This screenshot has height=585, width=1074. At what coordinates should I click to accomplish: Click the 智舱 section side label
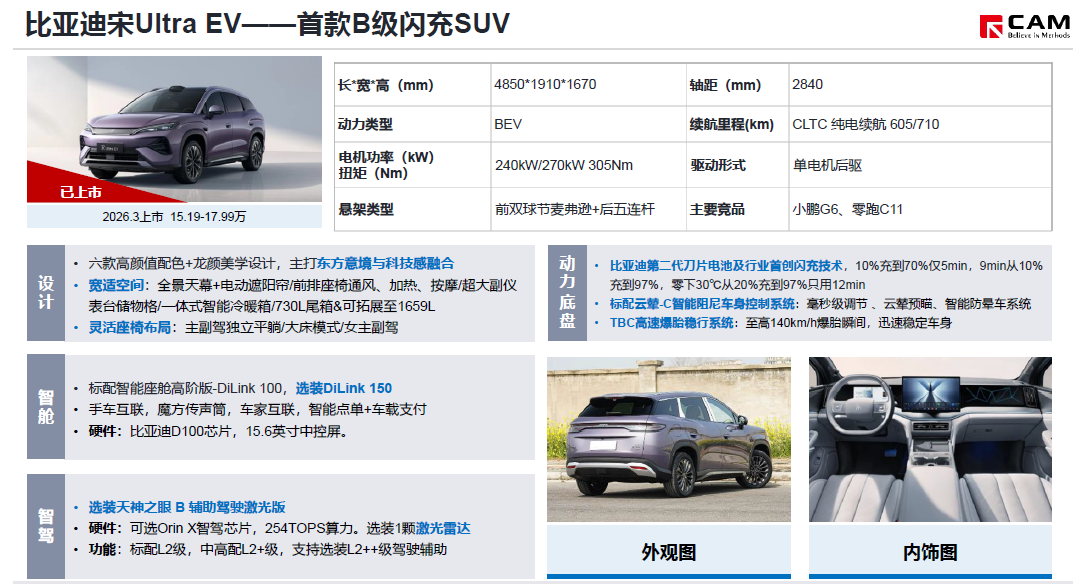(x=46, y=406)
